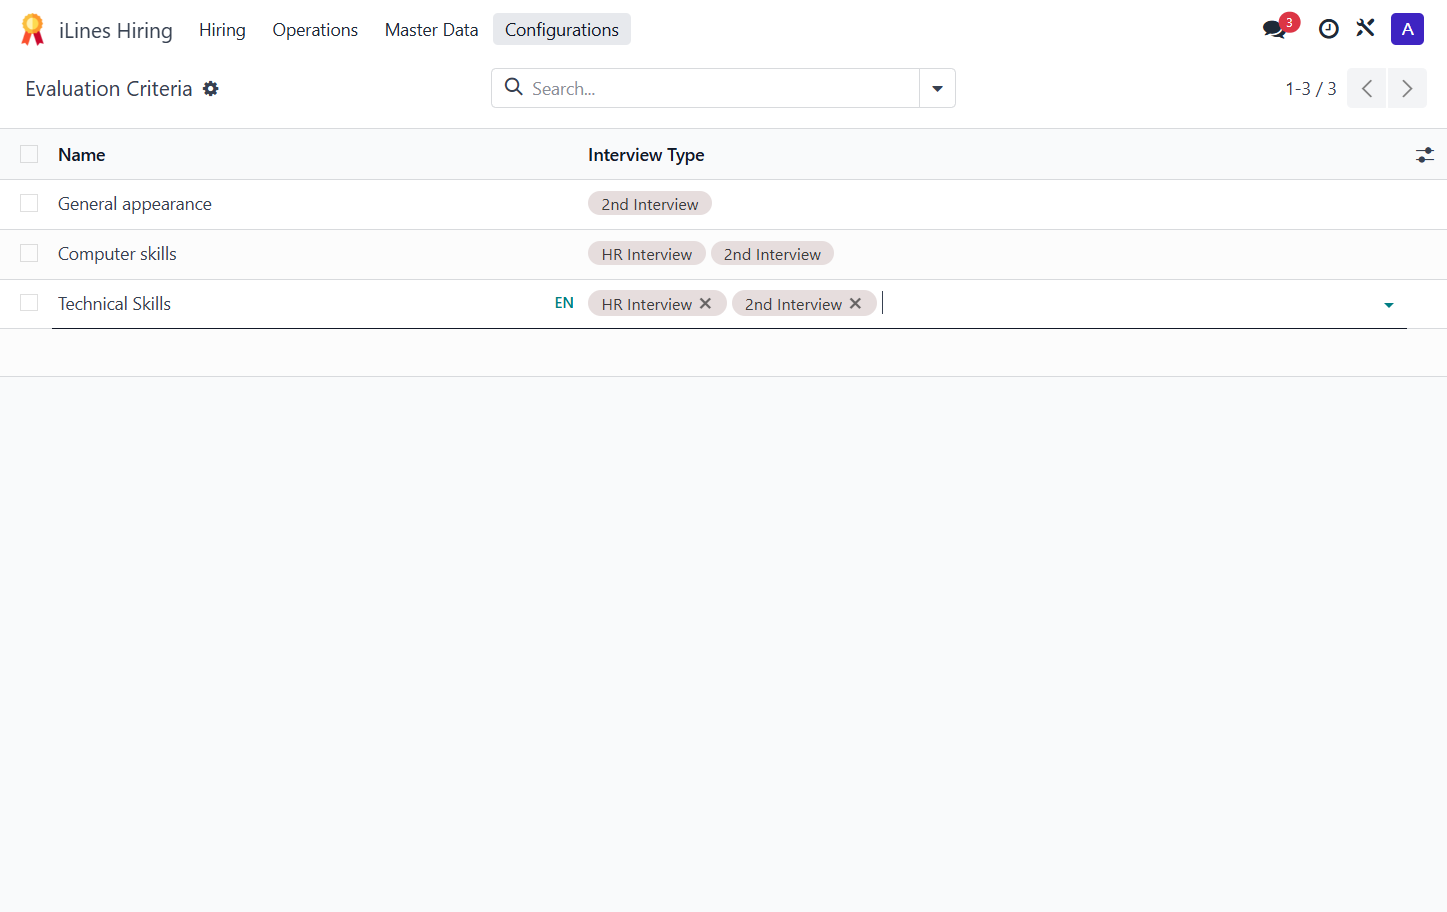This screenshot has width=1447, height=912.
Task: Open the user avatar A menu
Action: coord(1407,29)
